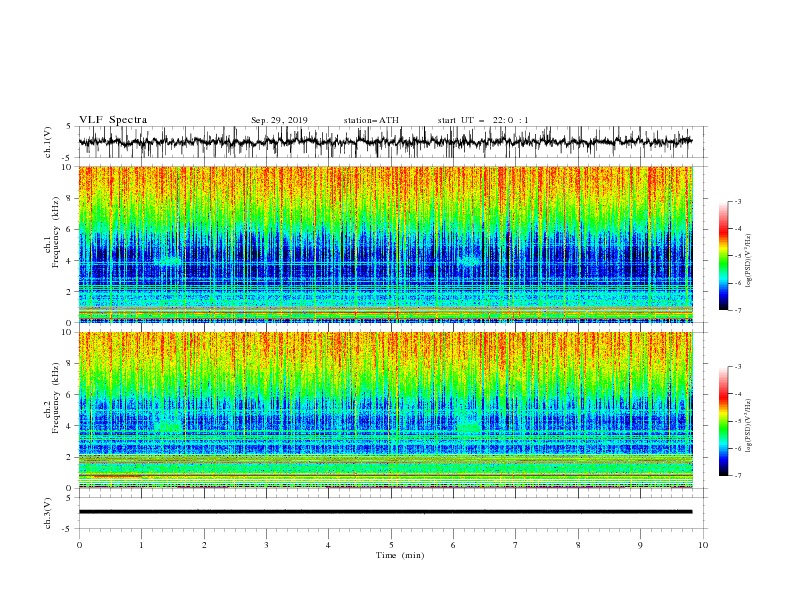Click the 'Time (min)' axis label
This screenshot has width=792, height=612.
coord(400,555)
